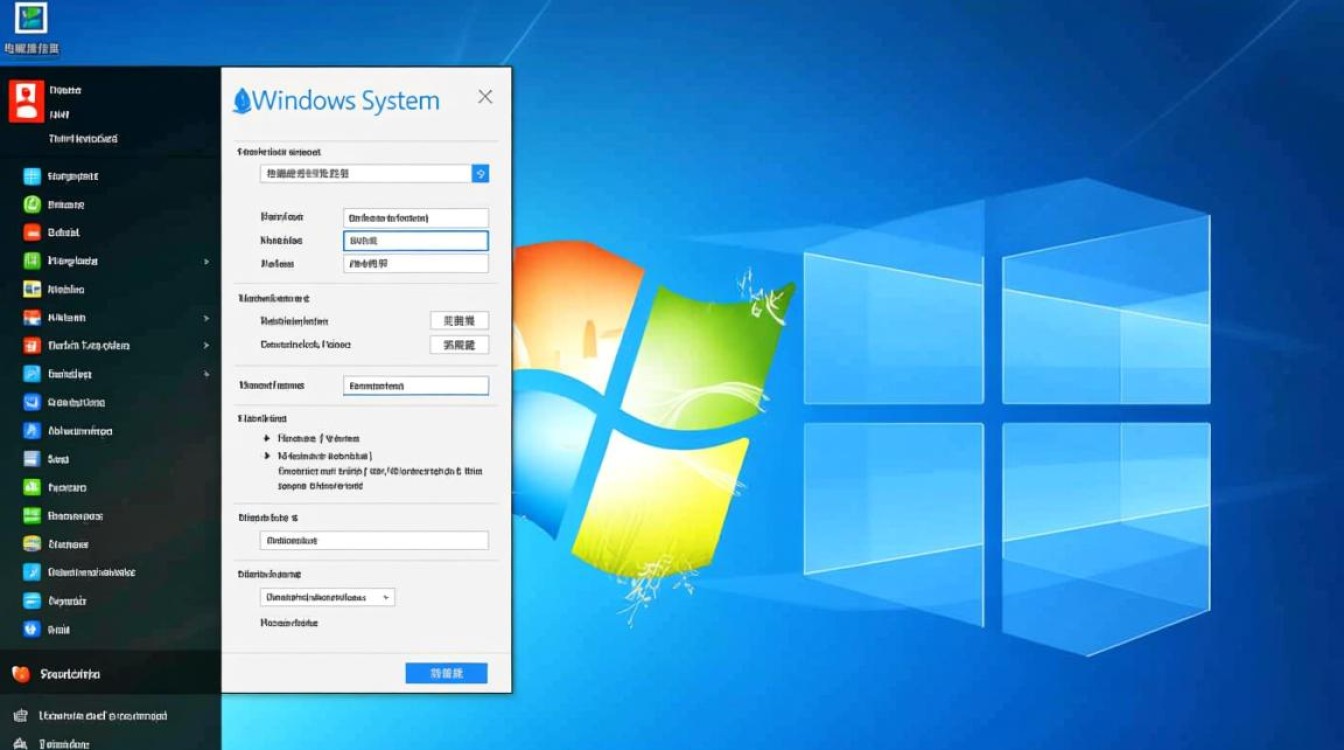
Task: Click the red user avatar in Start menu
Action: [x=26, y=100]
